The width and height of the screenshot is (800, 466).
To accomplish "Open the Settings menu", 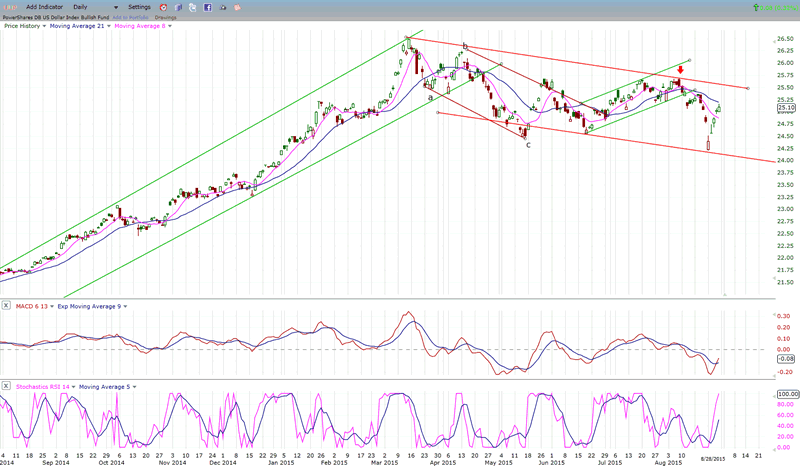I will coord(139,7).
